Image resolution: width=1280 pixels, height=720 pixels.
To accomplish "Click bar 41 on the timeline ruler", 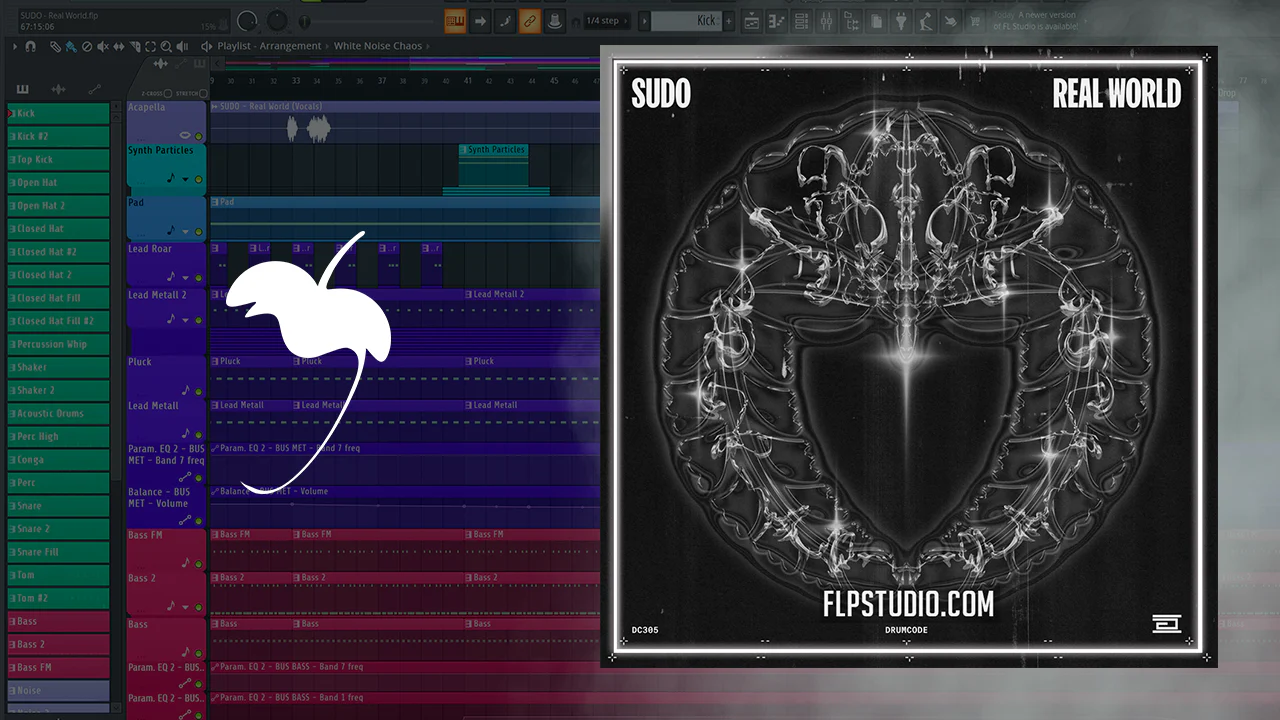I will (467, 81).
